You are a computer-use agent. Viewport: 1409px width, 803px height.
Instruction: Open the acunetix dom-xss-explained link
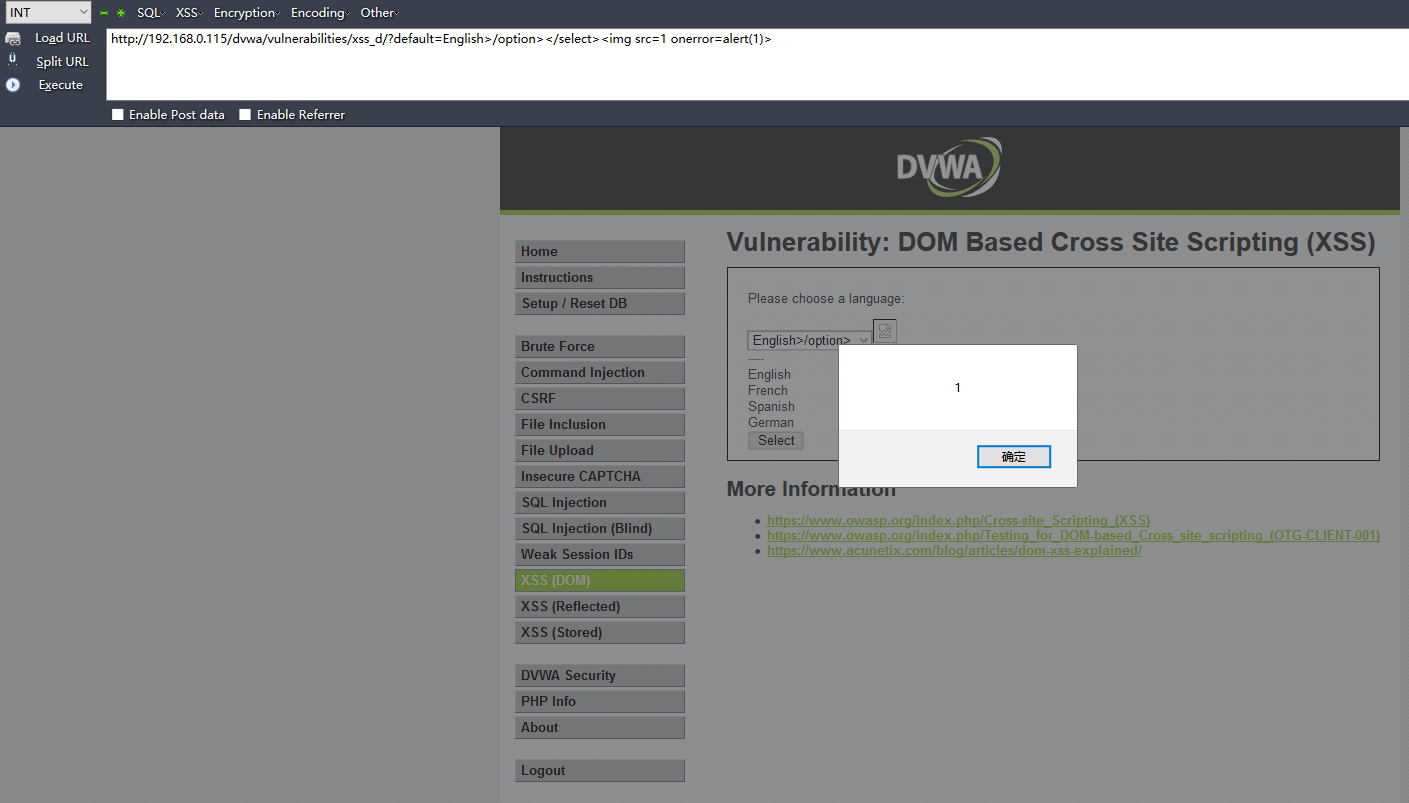(x=954, y=551)
